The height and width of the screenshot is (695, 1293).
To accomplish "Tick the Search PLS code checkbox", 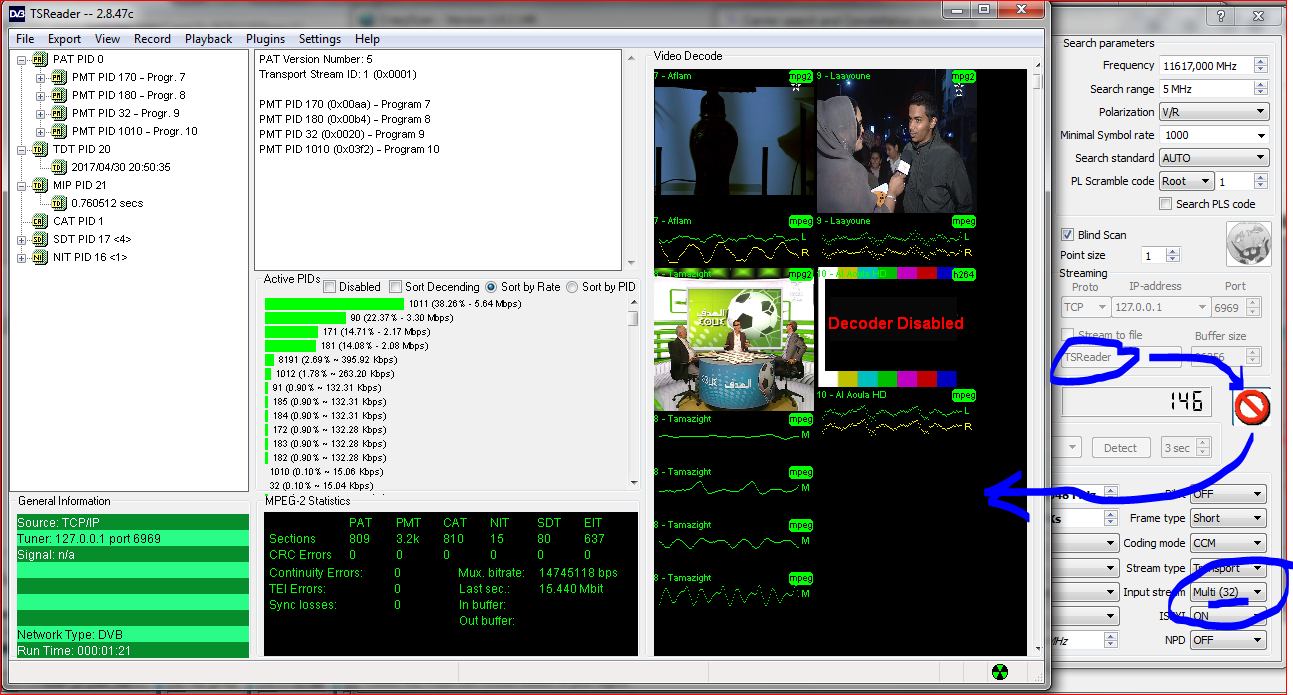I will click(1165, 204).
